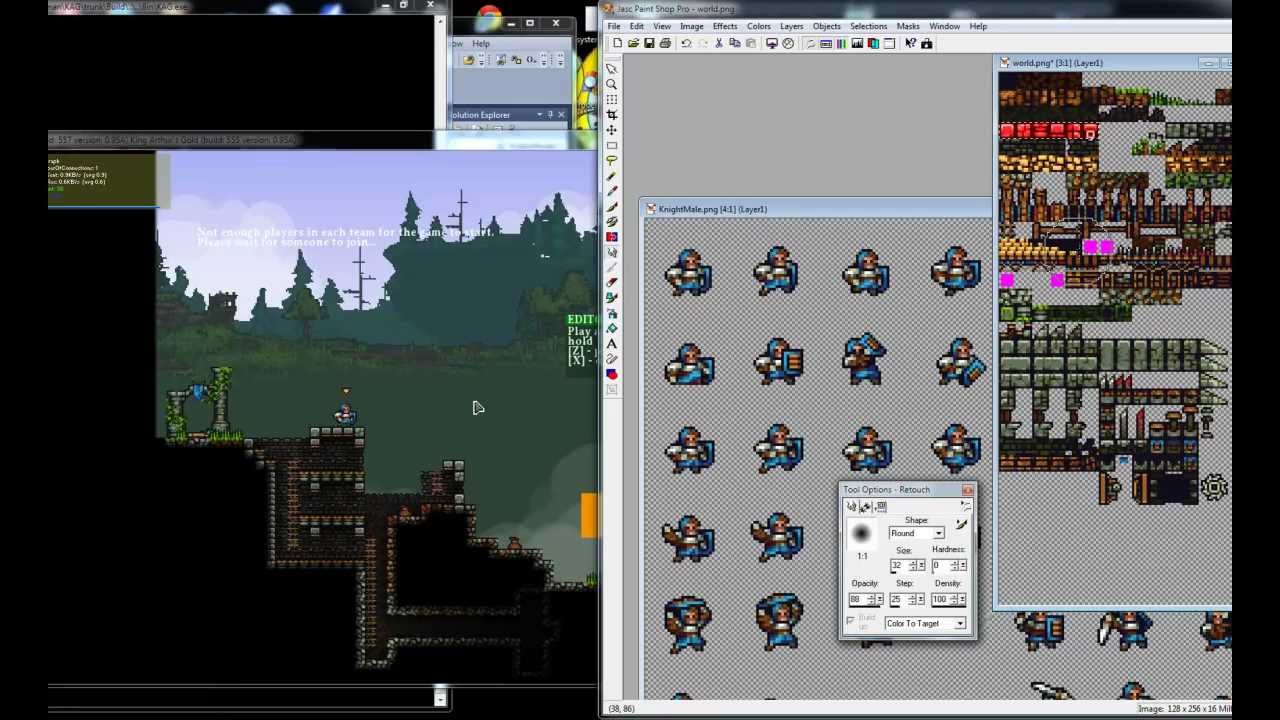1280x720 pixels.
Task: Select the Text tool
Action: pos(612,343)
